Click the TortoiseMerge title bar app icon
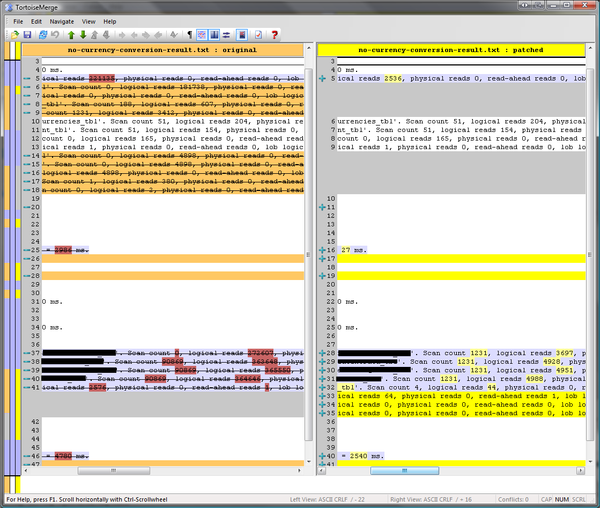Viewport: 600px width, 508px height. (x=9, y=7)
